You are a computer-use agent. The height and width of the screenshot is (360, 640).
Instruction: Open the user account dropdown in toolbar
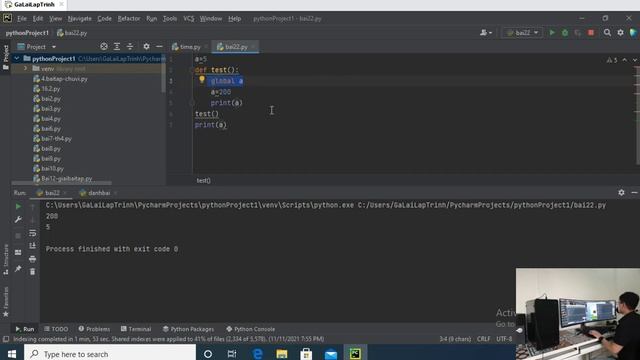click(486, 33)
